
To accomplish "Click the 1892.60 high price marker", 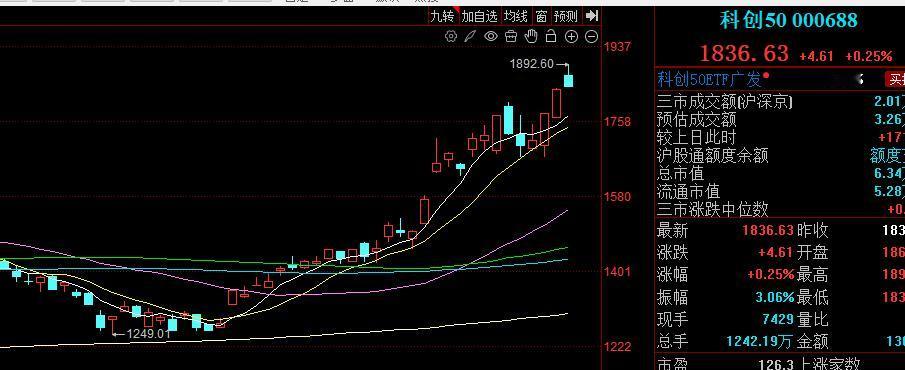I will pyautogui.click(x=532, y=63).
